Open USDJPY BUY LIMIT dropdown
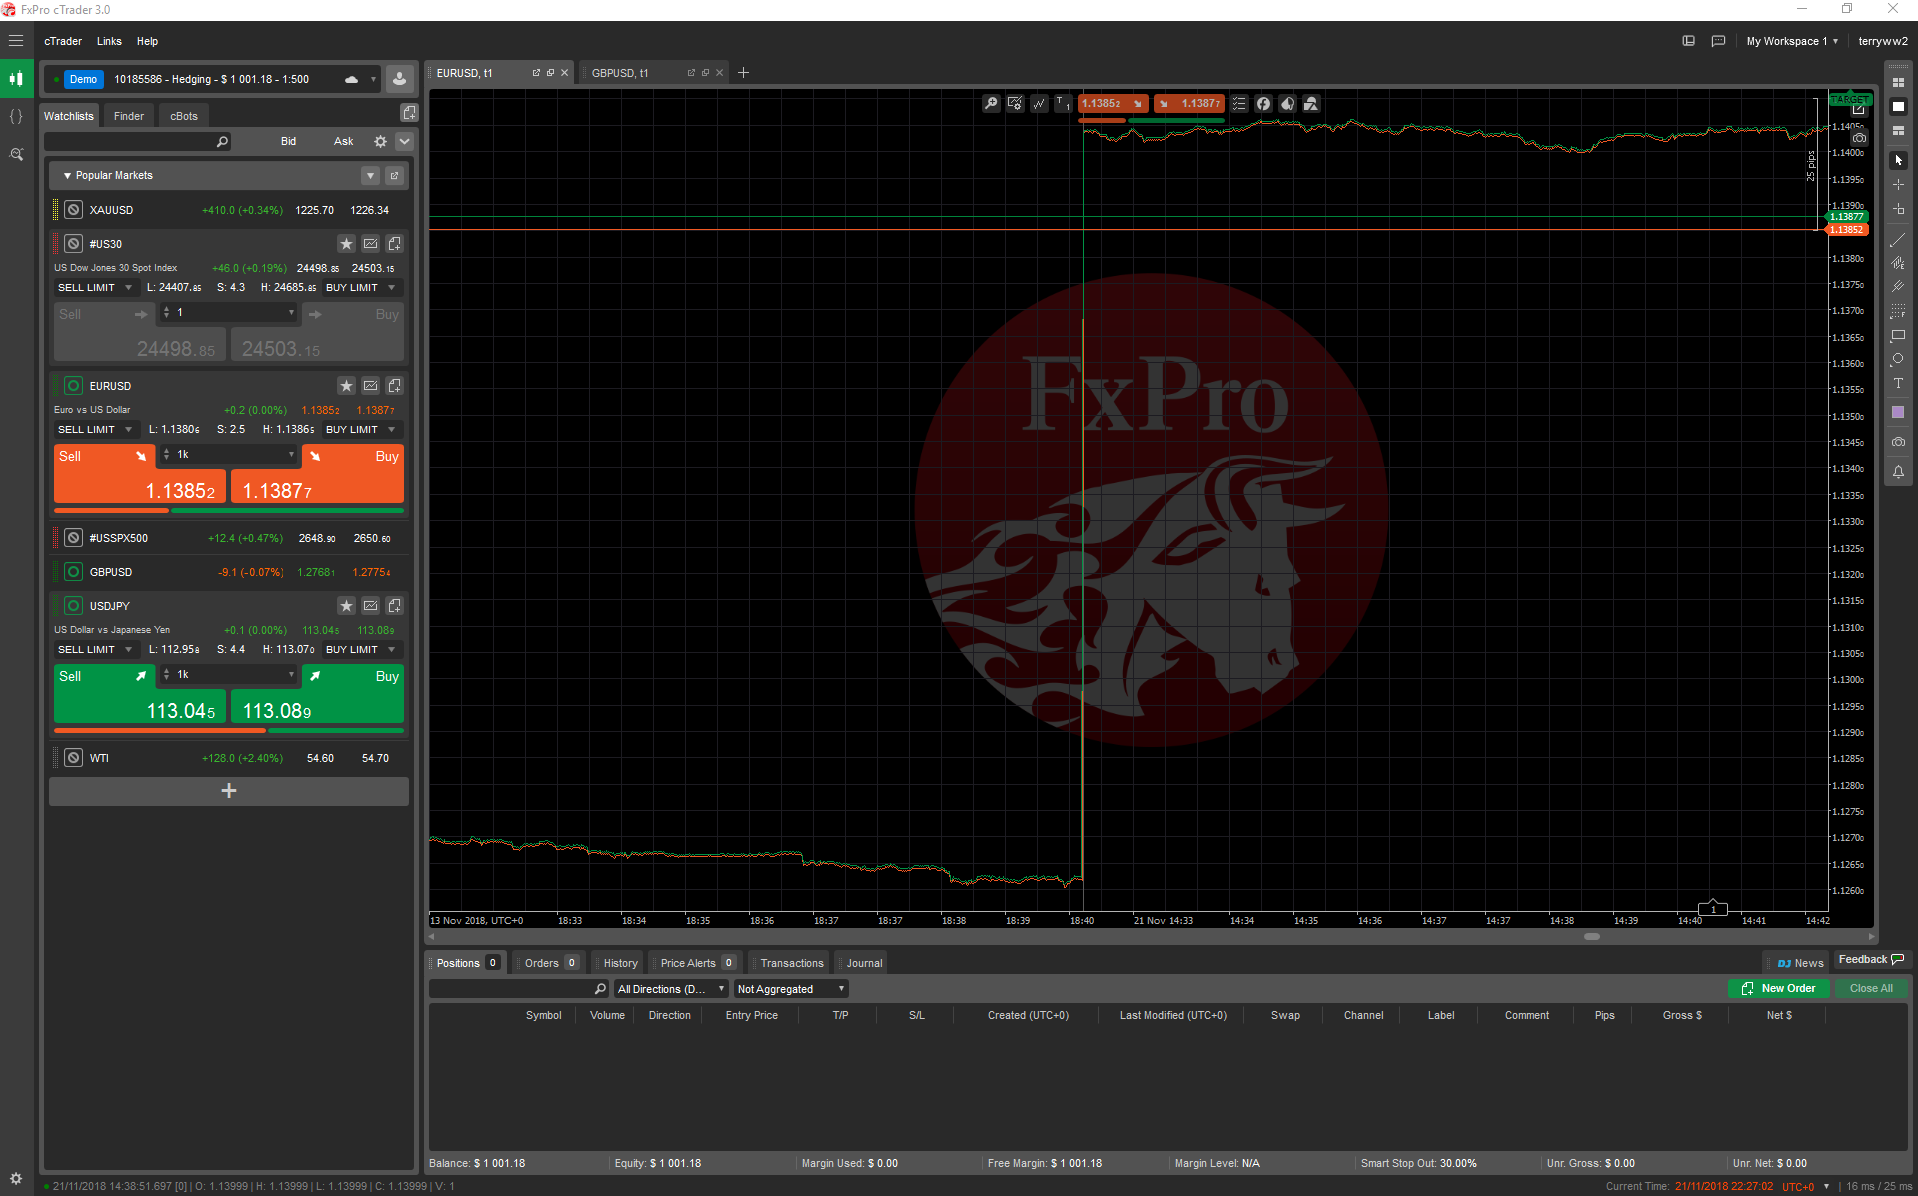This screenshot has width=1918, height=1196. pyautogui.click(x=361, y=649)
